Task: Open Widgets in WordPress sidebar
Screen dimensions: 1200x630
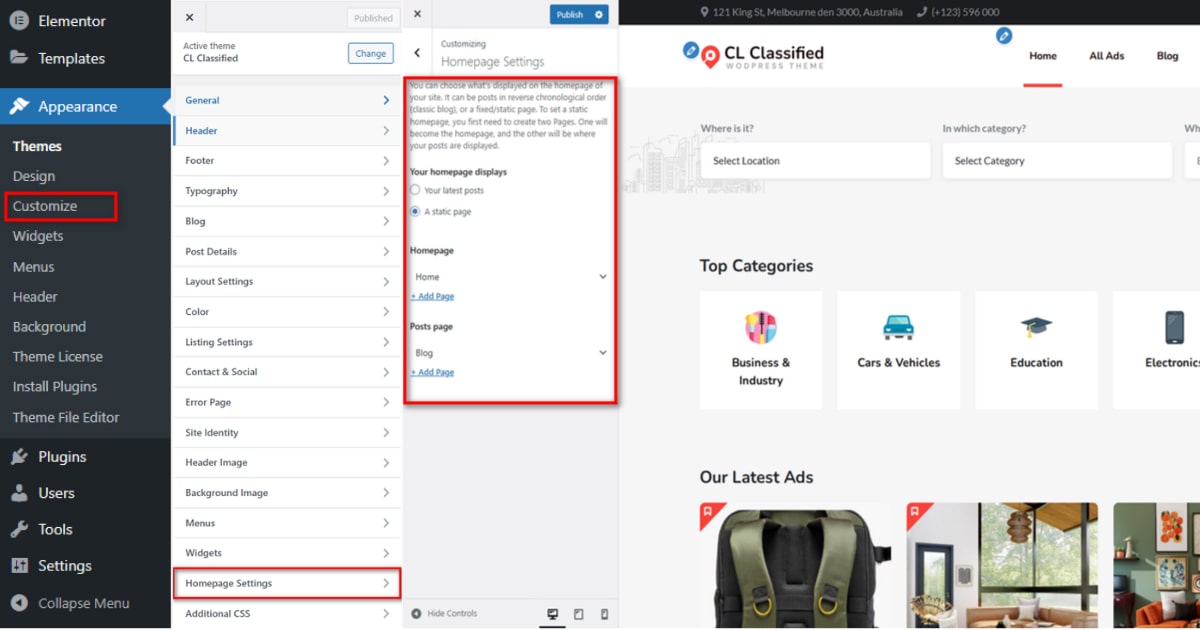Action: (38, 236)
